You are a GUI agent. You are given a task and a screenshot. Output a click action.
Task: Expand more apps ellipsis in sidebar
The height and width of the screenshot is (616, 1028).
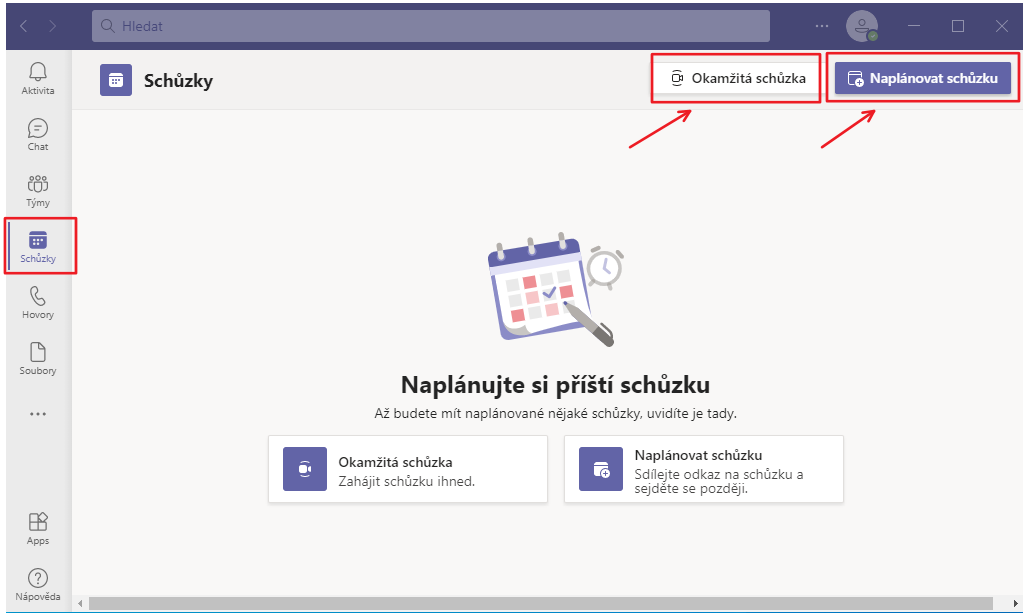(x=38, y=413)
